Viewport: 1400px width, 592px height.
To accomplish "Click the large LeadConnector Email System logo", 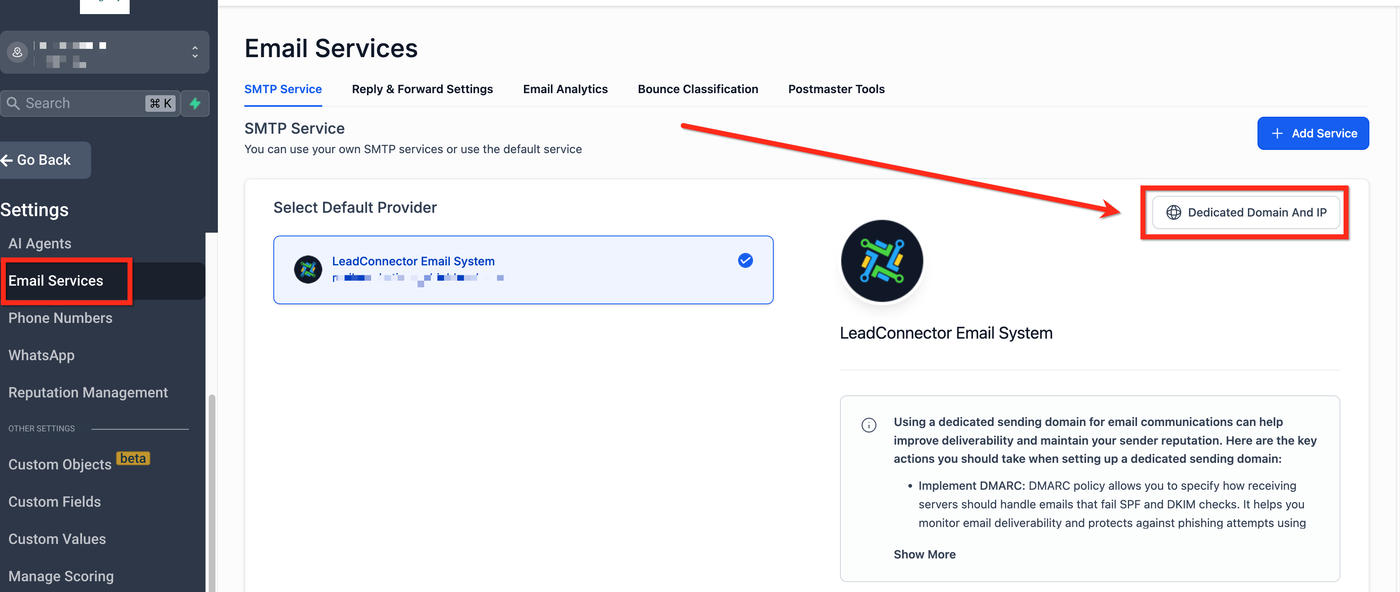I will (881, 262).
